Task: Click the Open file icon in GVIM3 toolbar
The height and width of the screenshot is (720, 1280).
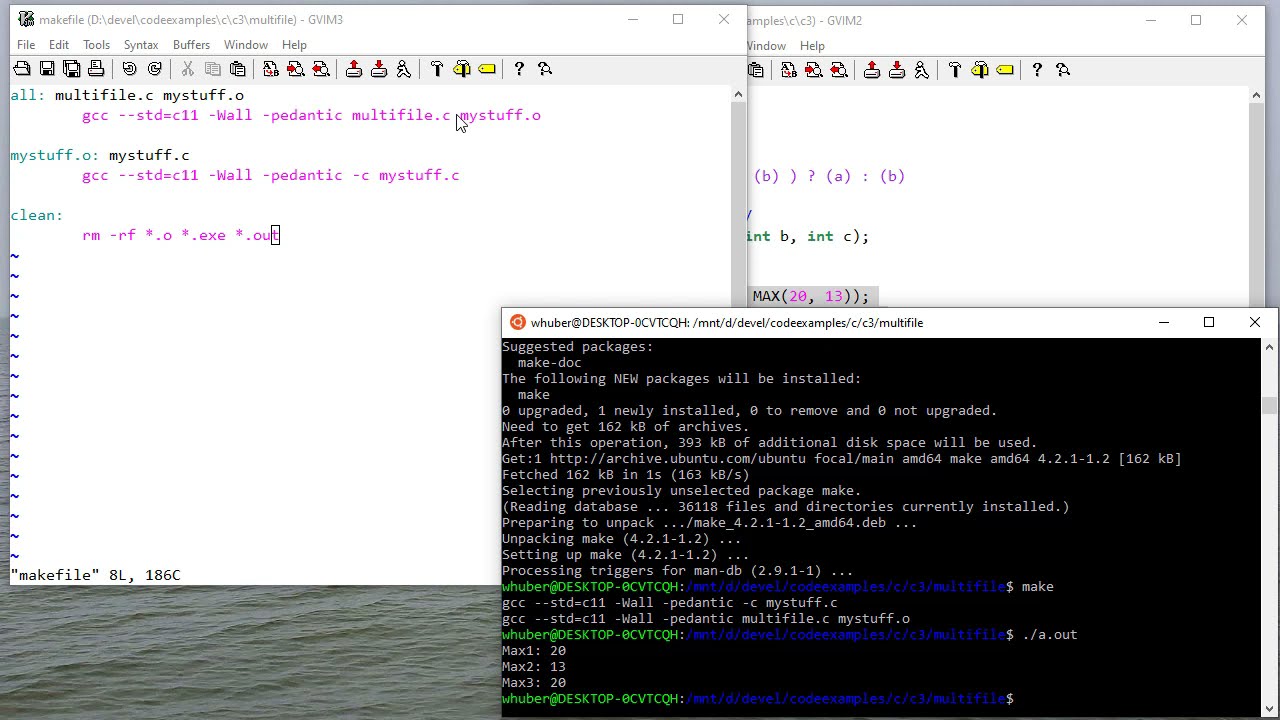Action: click(x=22, y=69)
